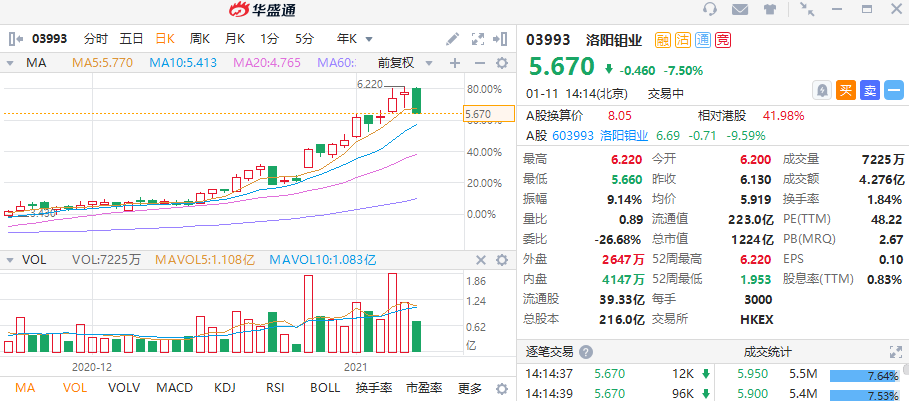The height and width of the screenshot is (401, 909).
Task: Select the 1分 one-minute chart tab
Action: pos(269,39)
